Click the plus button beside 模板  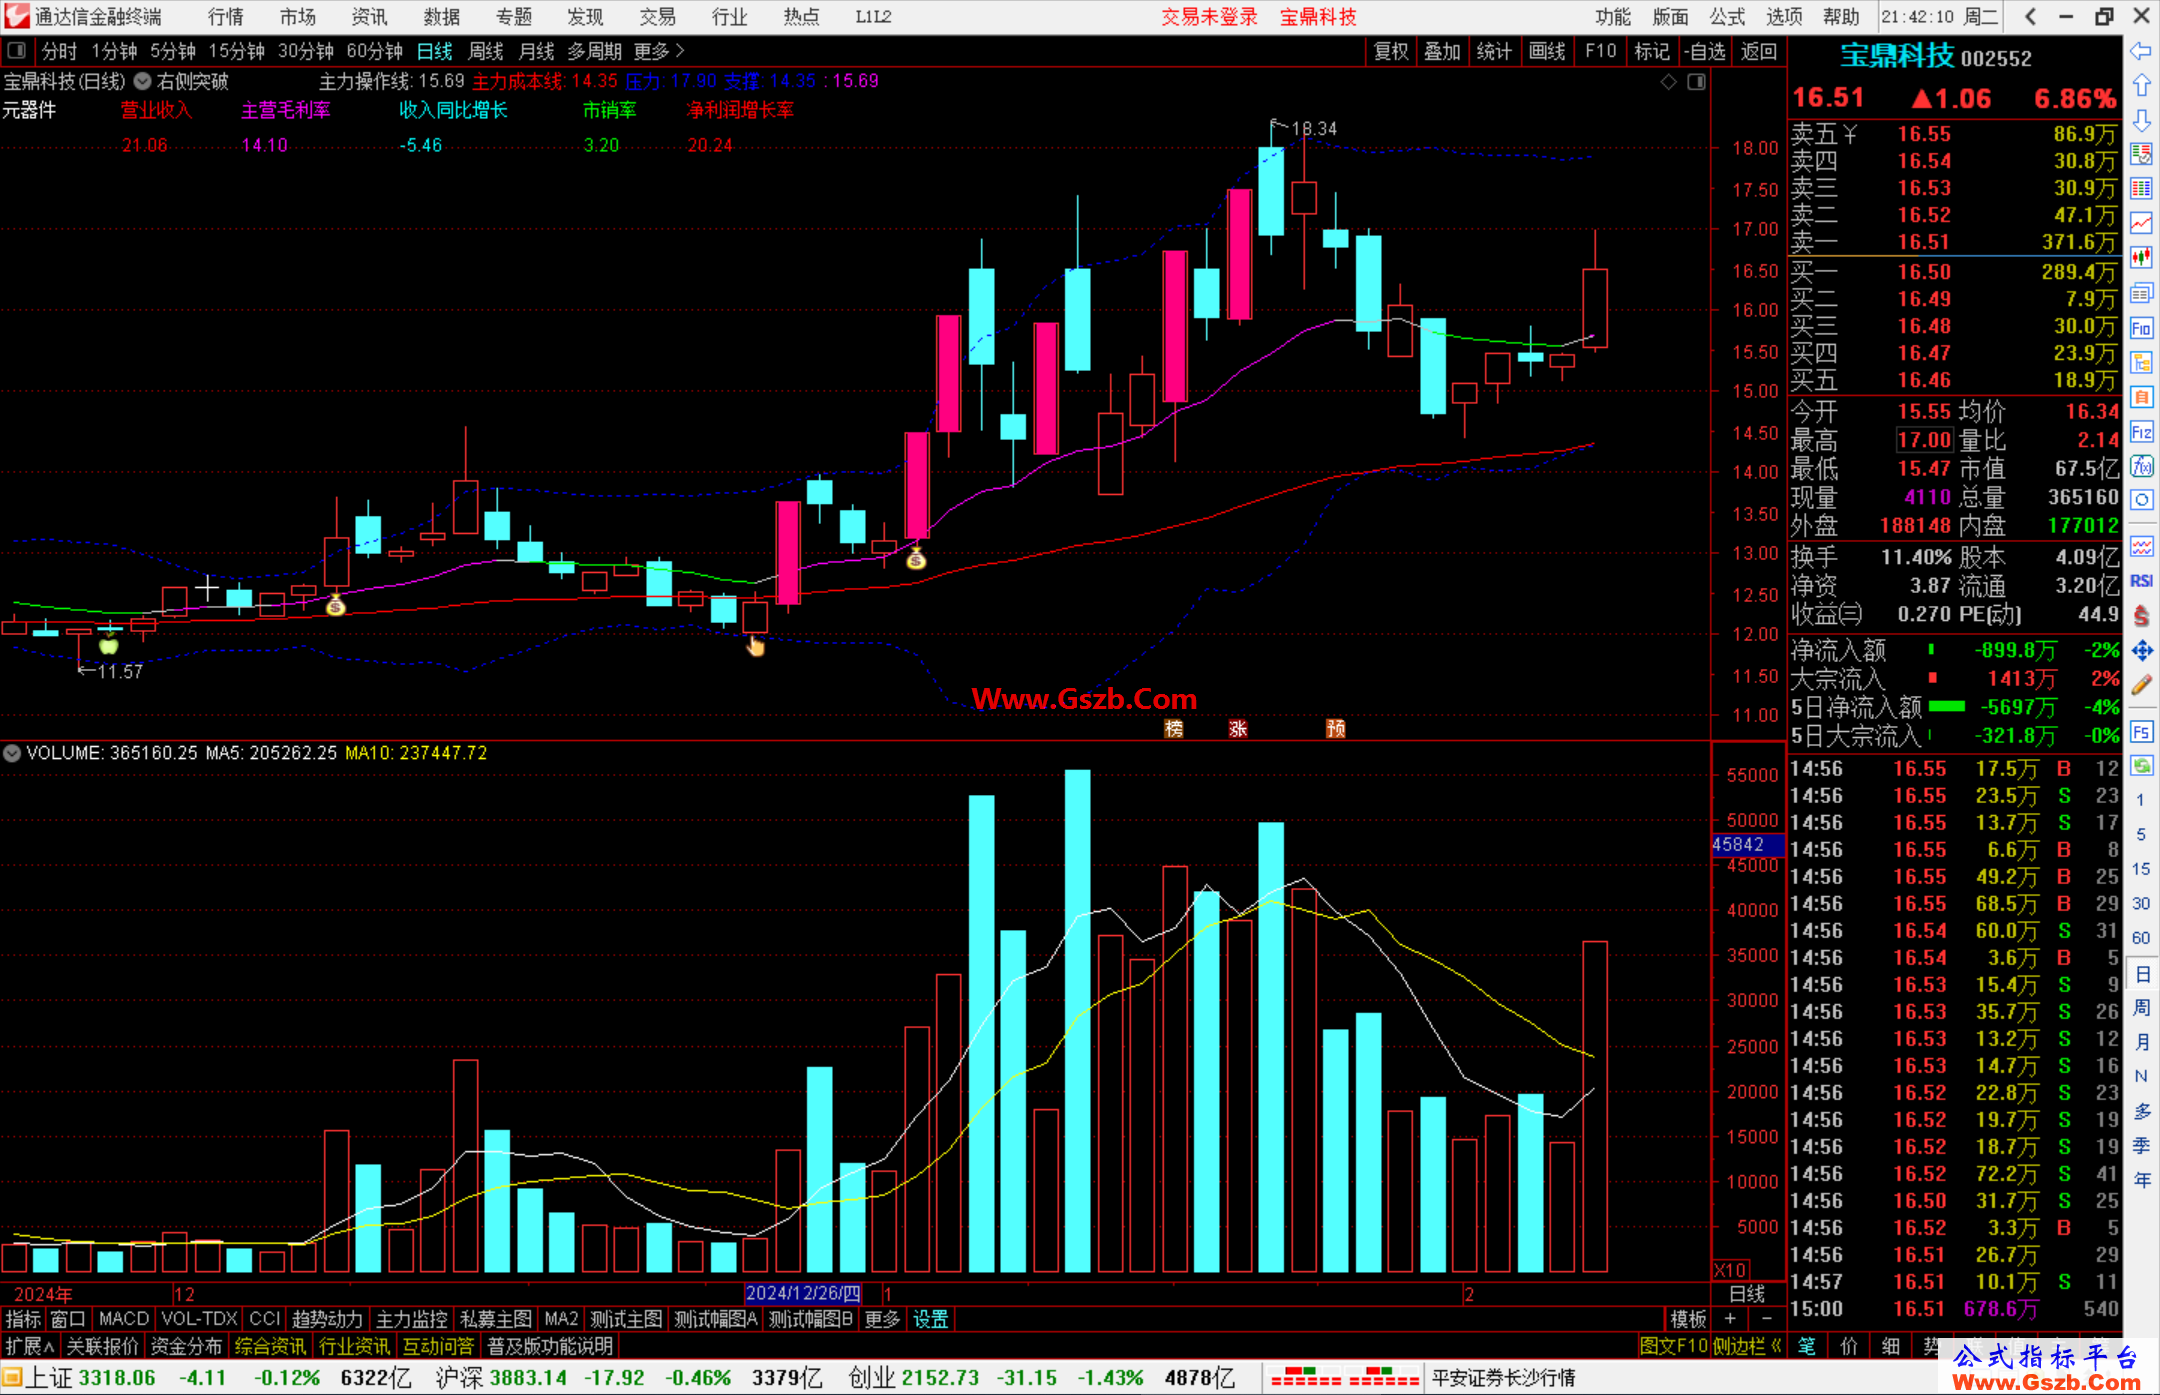[x=1730, y=1320]
